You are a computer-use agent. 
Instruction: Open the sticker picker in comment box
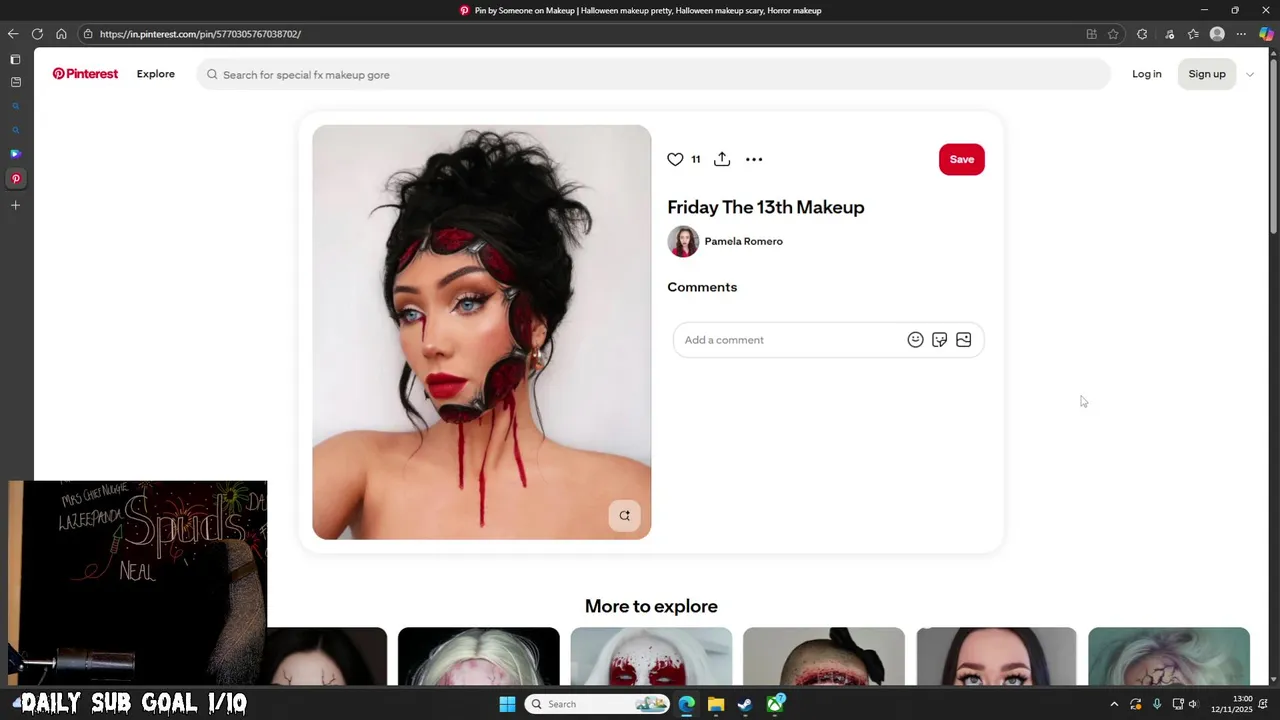939,340
